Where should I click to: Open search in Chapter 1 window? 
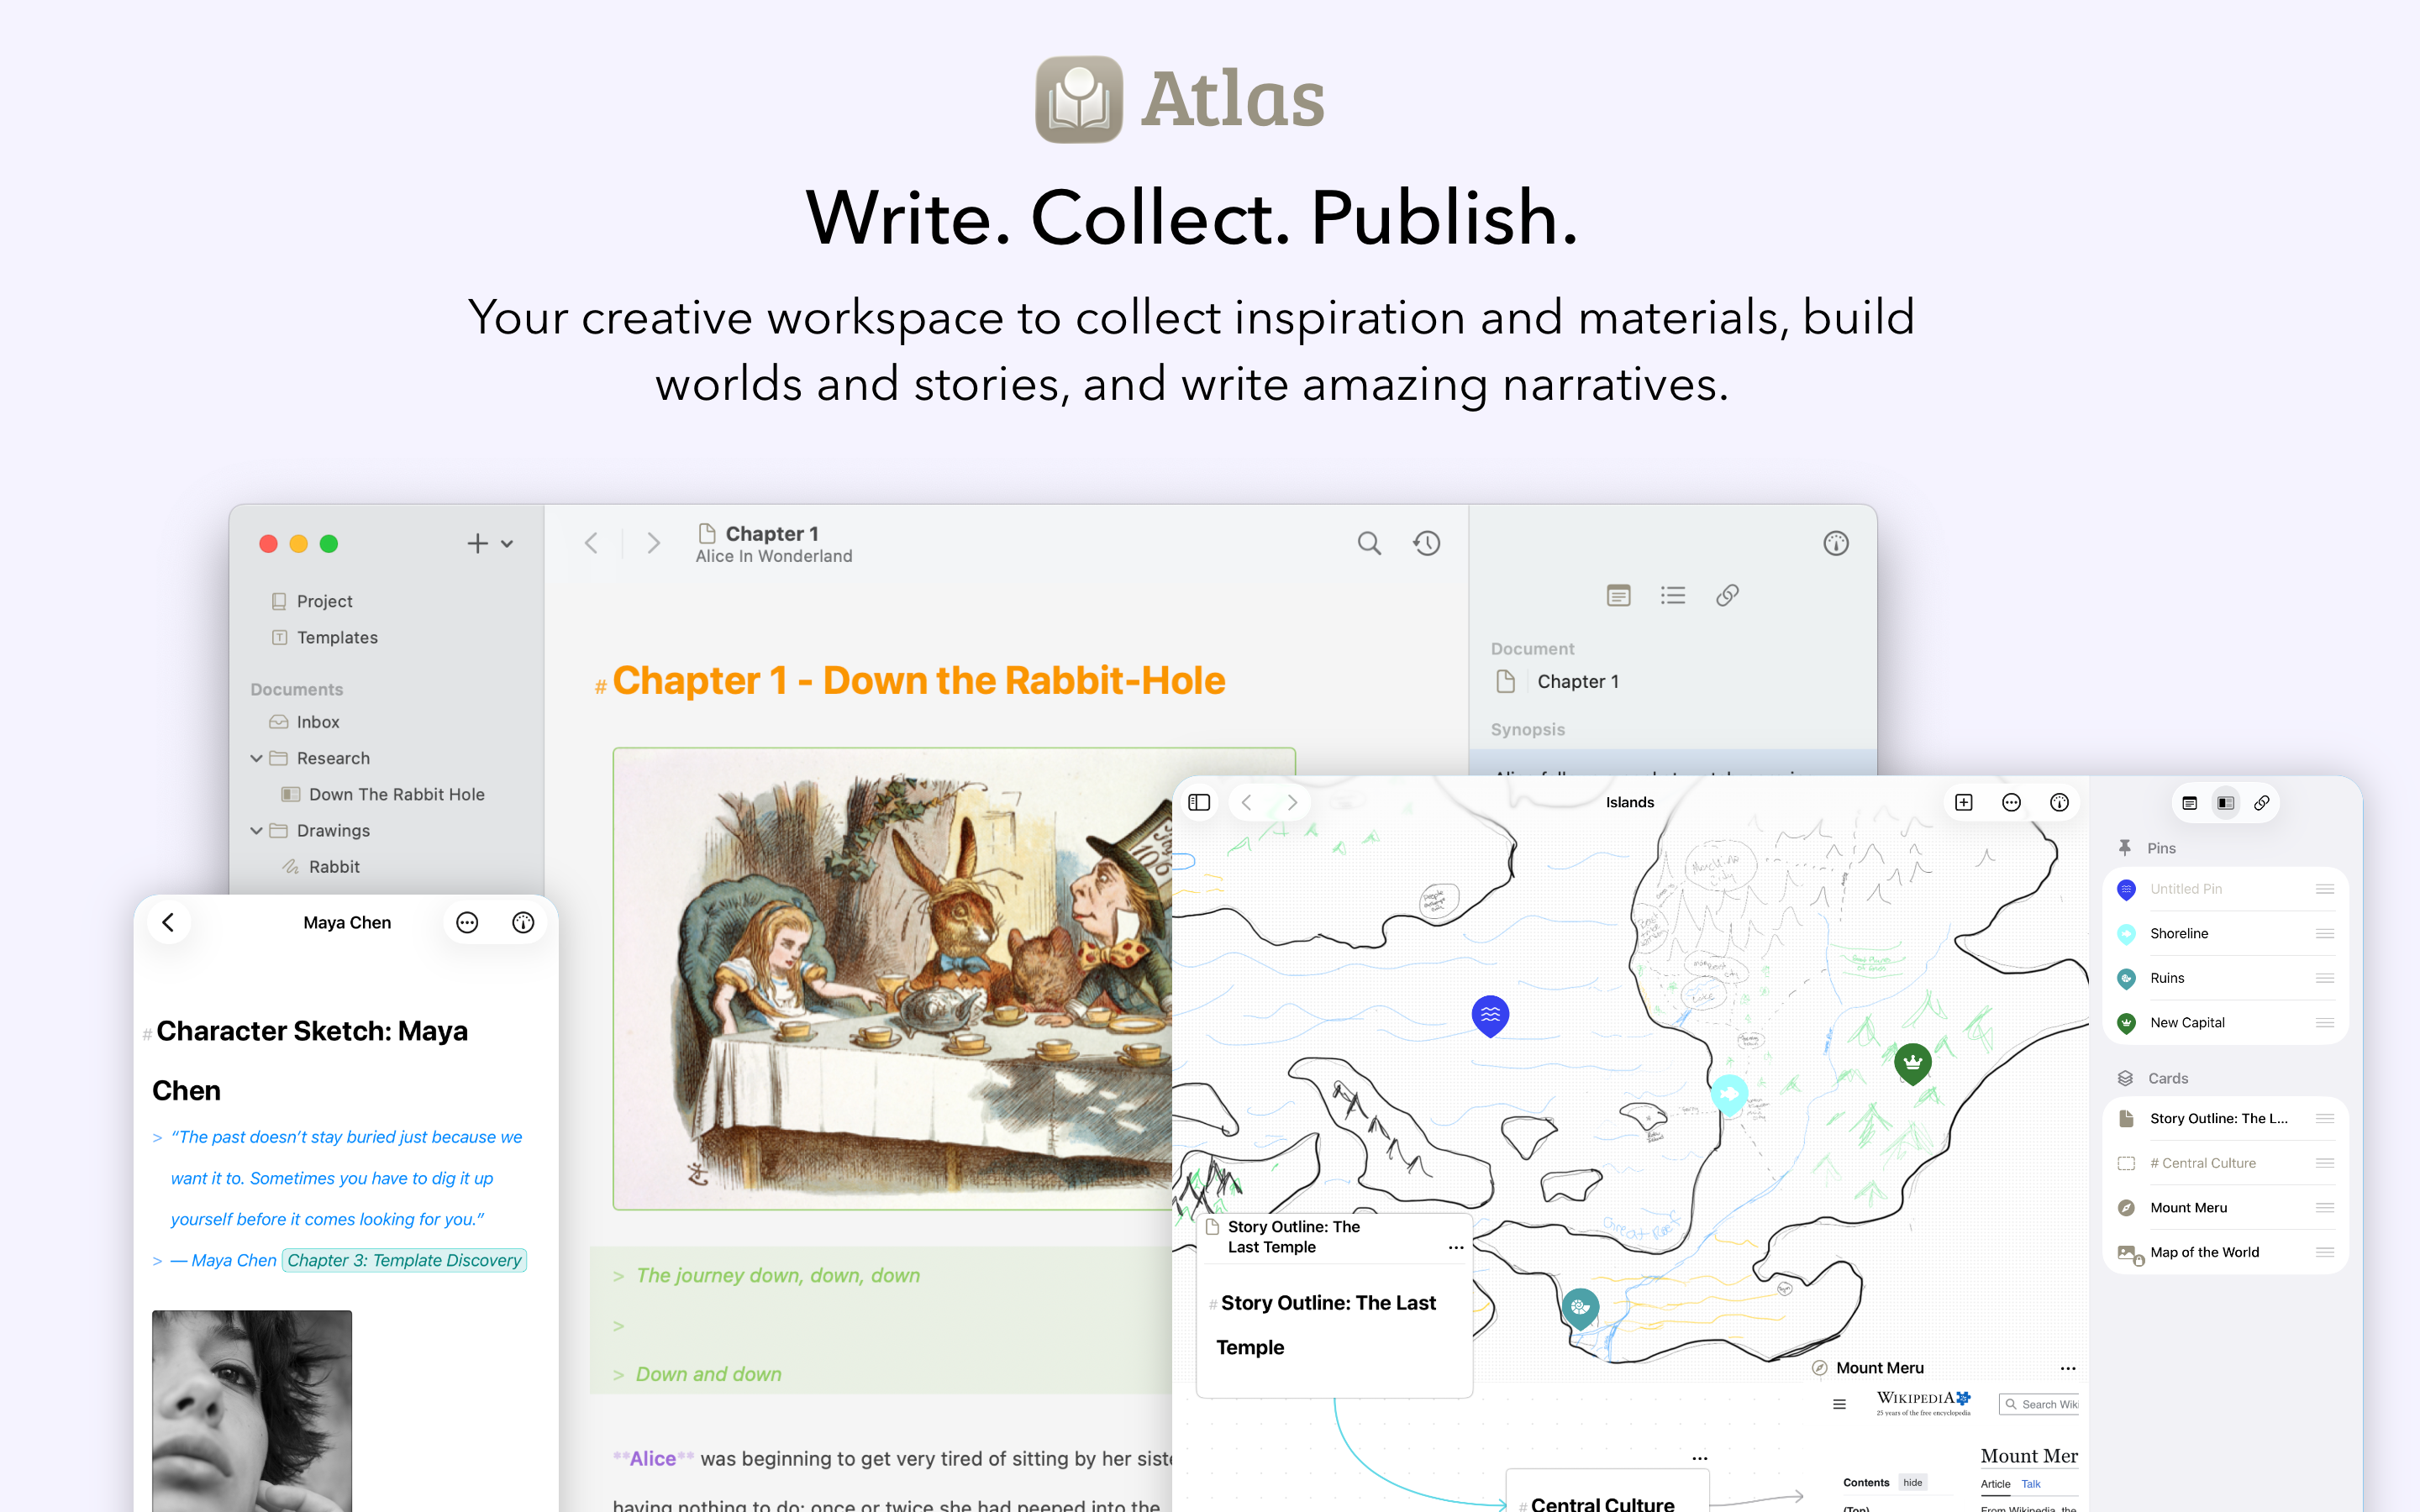coord(1369,543)
